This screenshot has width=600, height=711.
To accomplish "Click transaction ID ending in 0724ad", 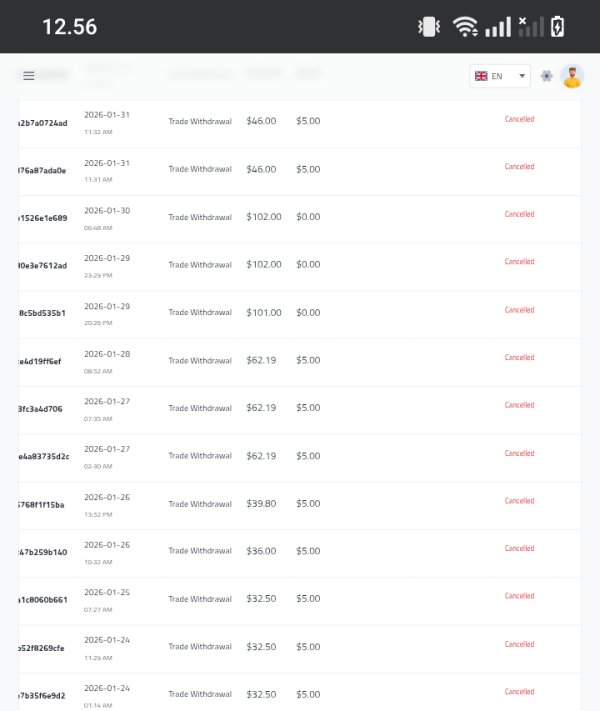I will coord(43,123).
